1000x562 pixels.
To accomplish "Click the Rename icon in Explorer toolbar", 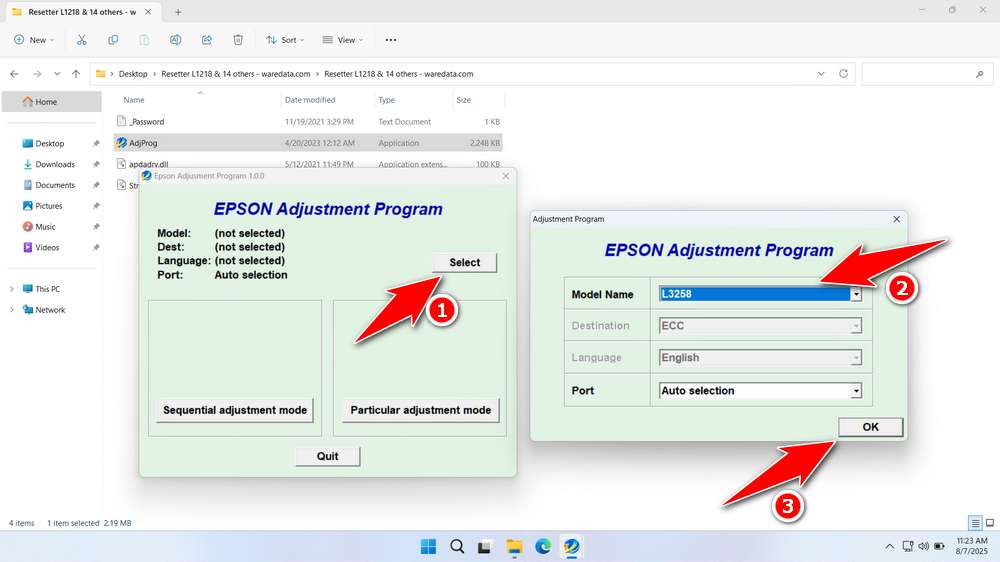I will pyautogui.click(x=175, y=40).
